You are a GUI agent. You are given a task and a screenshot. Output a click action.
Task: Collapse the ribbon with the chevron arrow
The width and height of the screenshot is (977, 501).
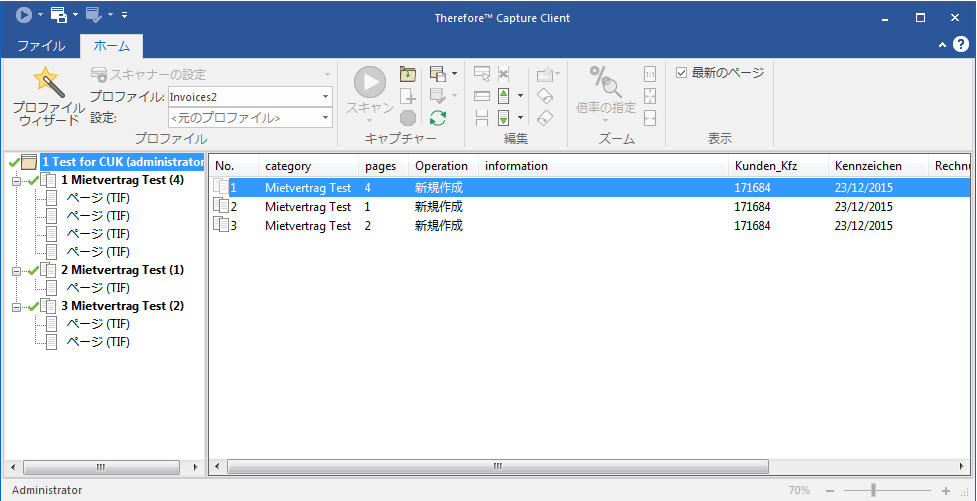942,45
